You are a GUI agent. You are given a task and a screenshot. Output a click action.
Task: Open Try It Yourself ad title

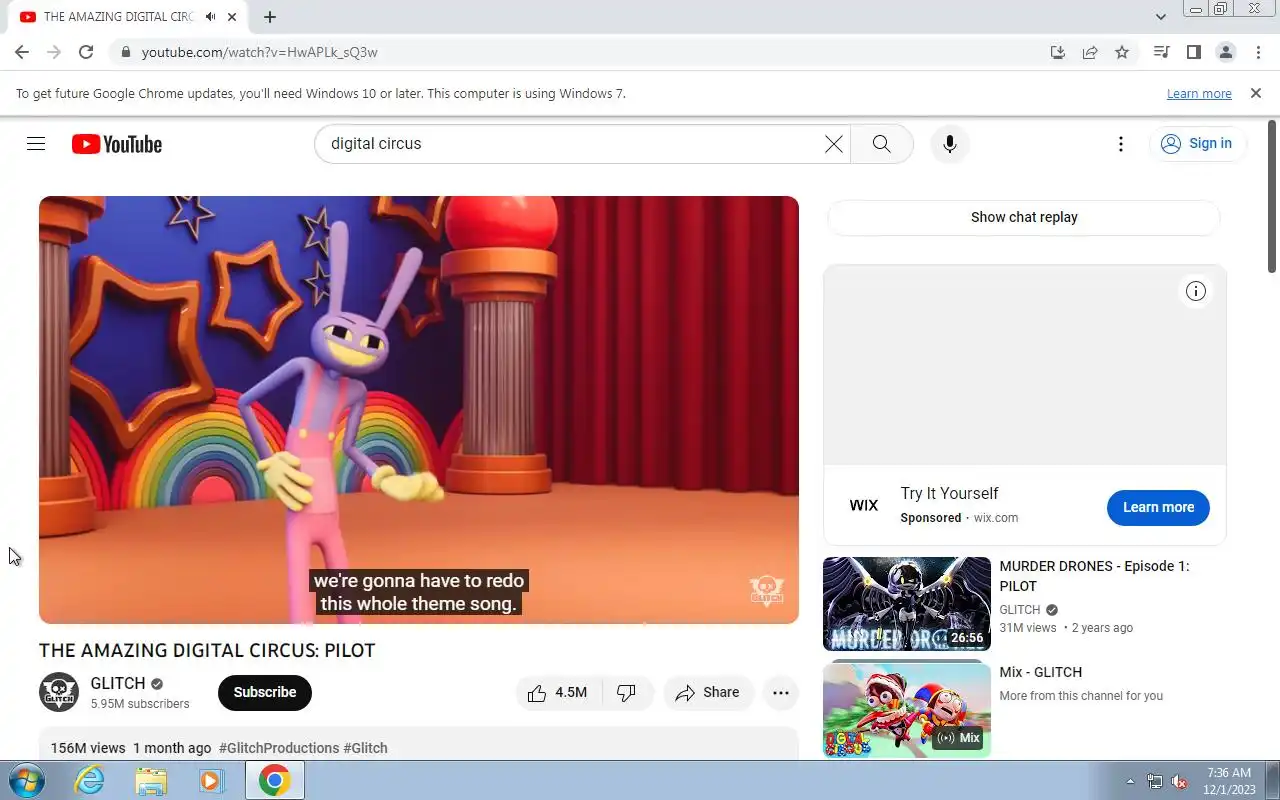coord(949,493)
